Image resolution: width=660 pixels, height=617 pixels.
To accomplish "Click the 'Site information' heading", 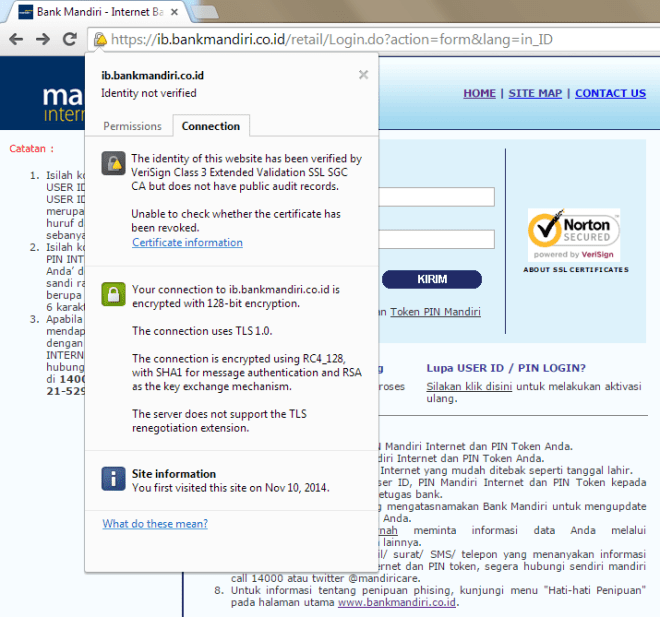I will pyautogui.click(x=174, y=474).
